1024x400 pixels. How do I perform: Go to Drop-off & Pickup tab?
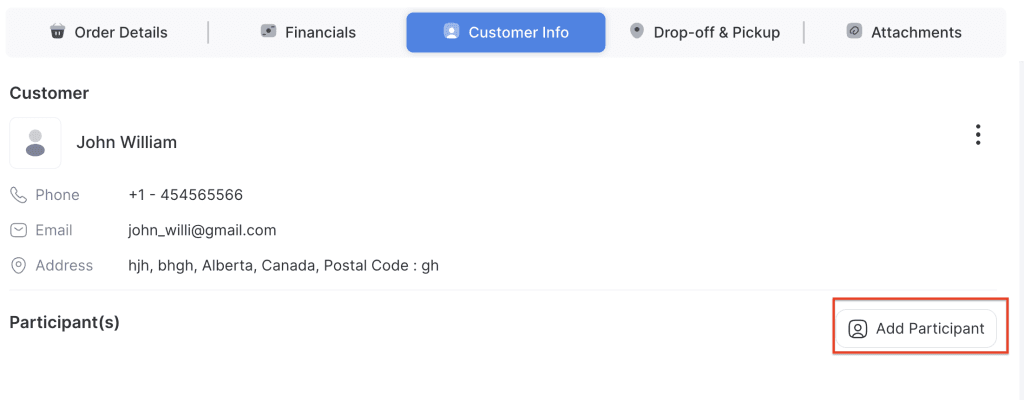point(704,32)
